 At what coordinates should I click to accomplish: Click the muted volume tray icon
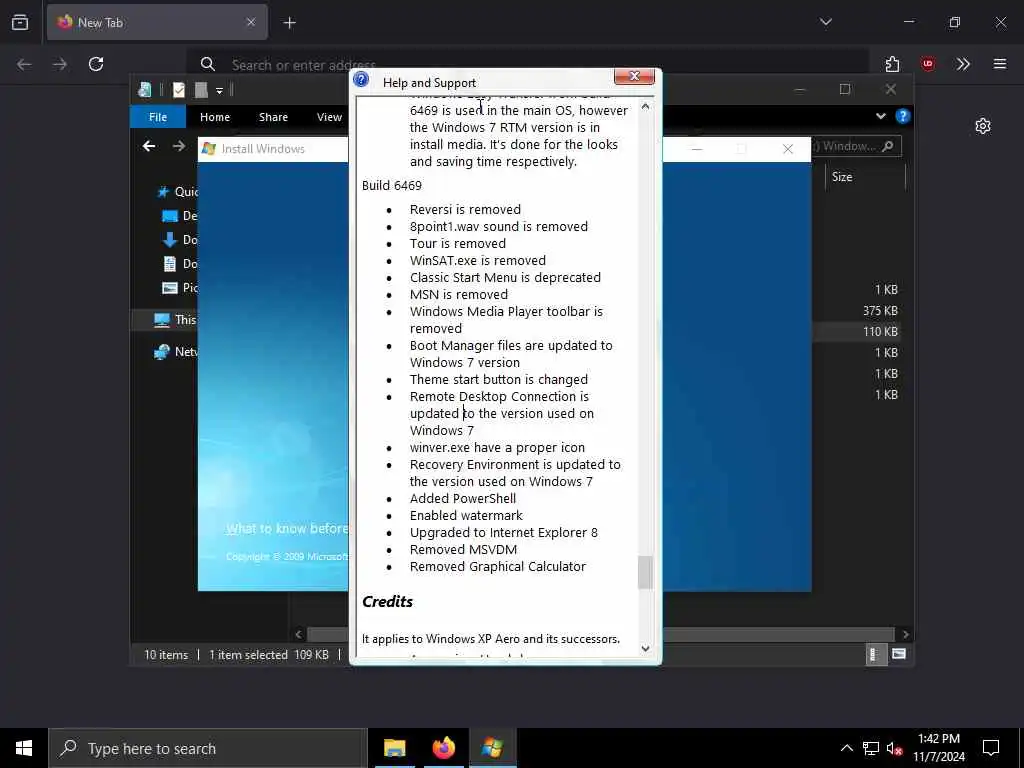(x=895, y=748)
